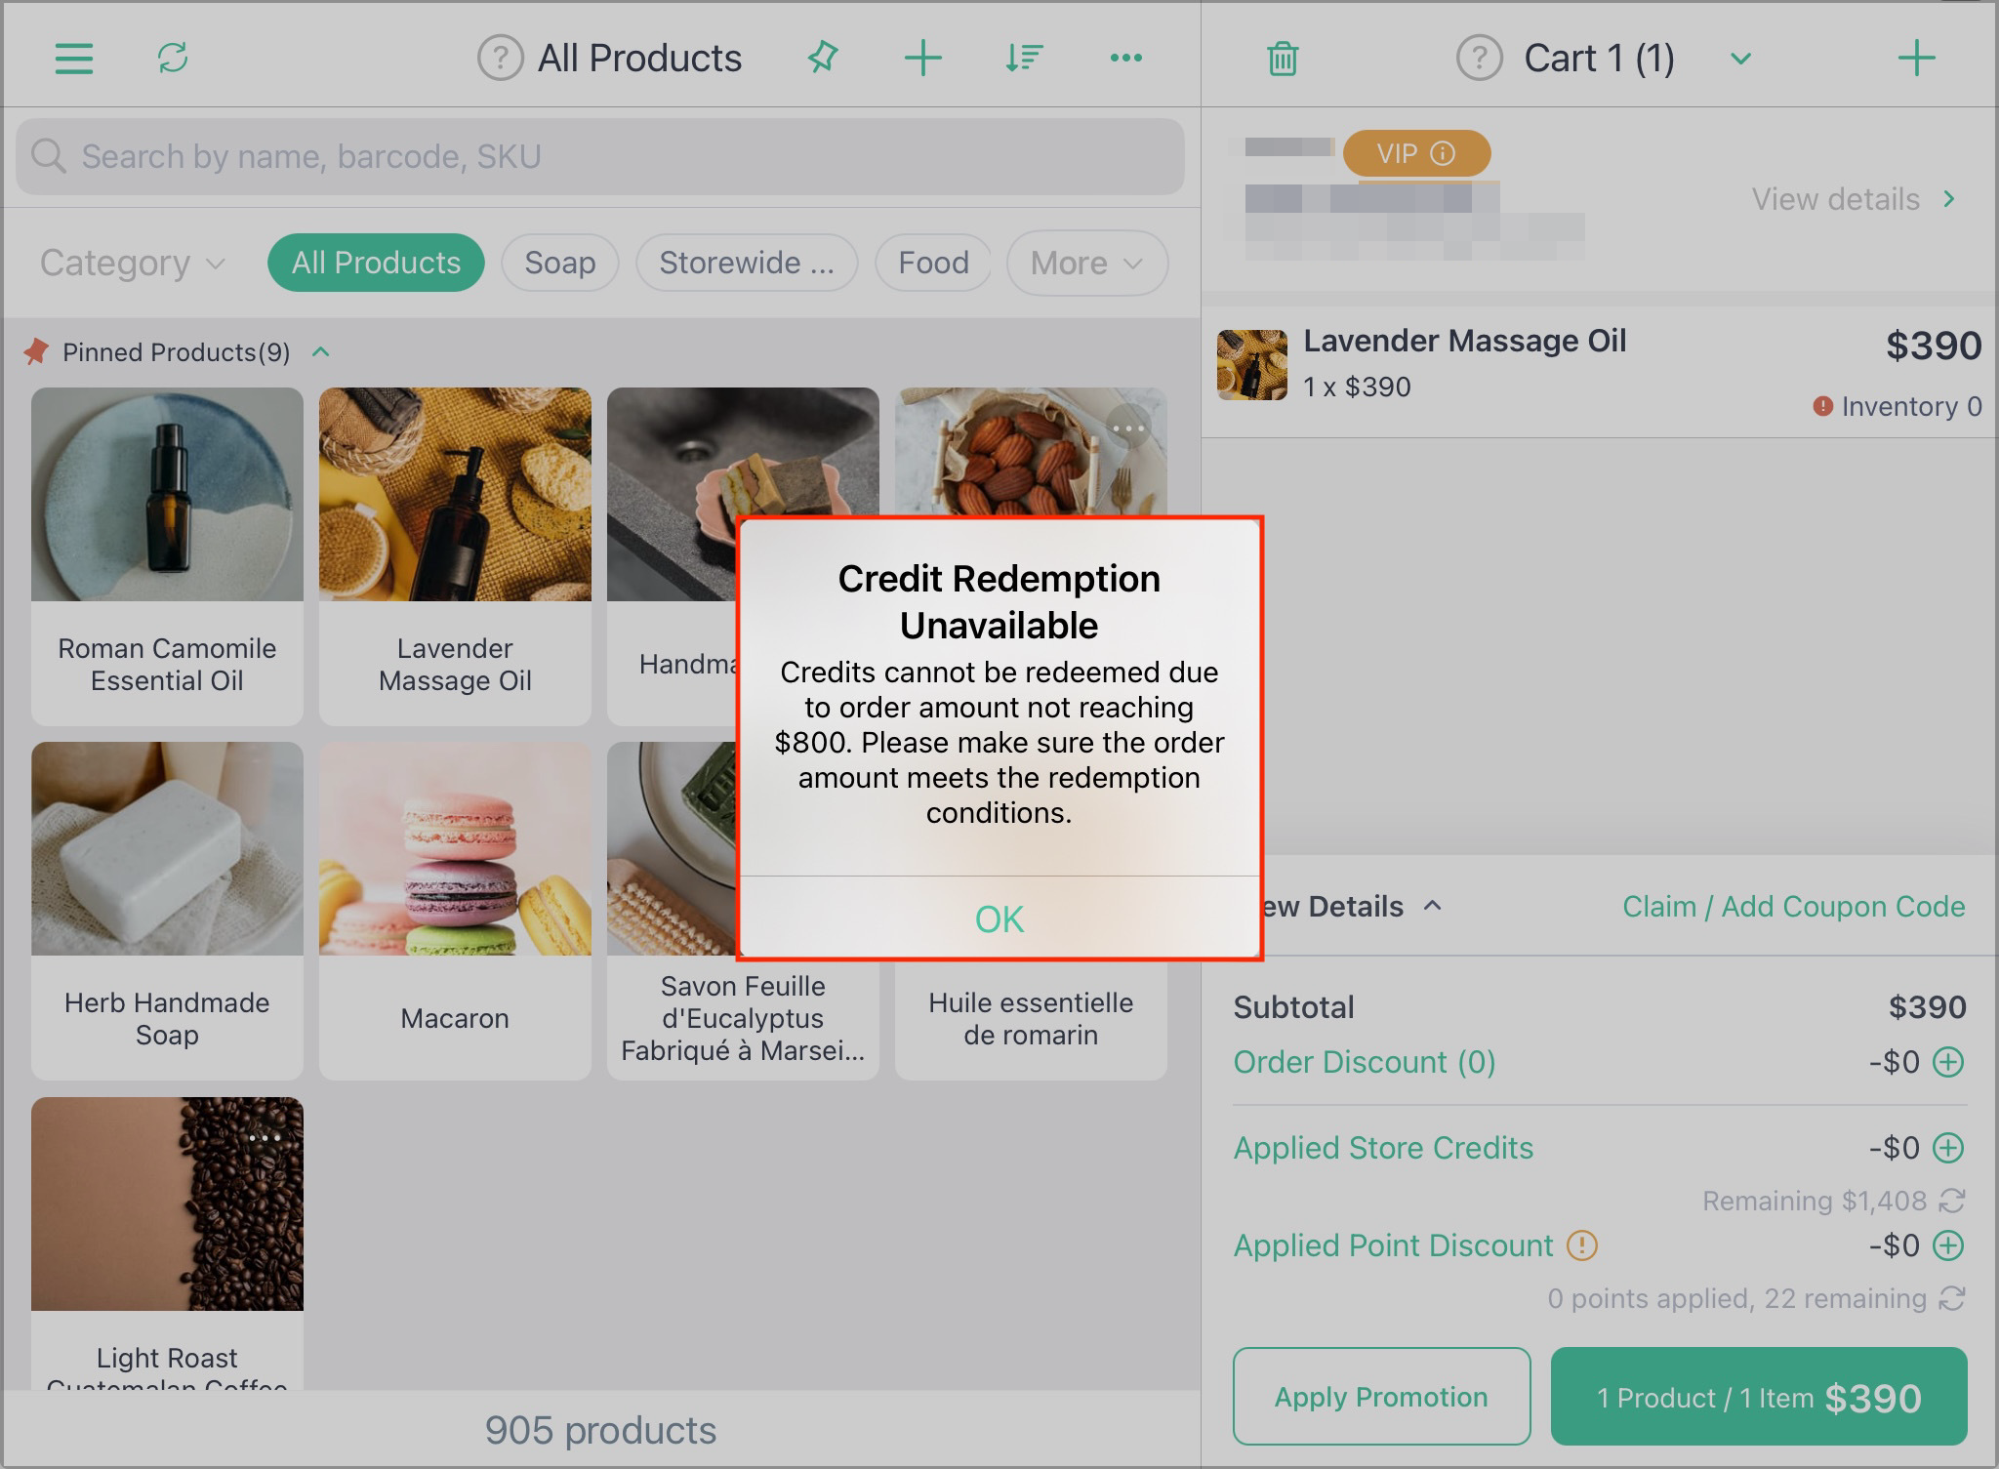Add new cart with plus icon
The image size is (1999, 1469).
click(1916, 58)
